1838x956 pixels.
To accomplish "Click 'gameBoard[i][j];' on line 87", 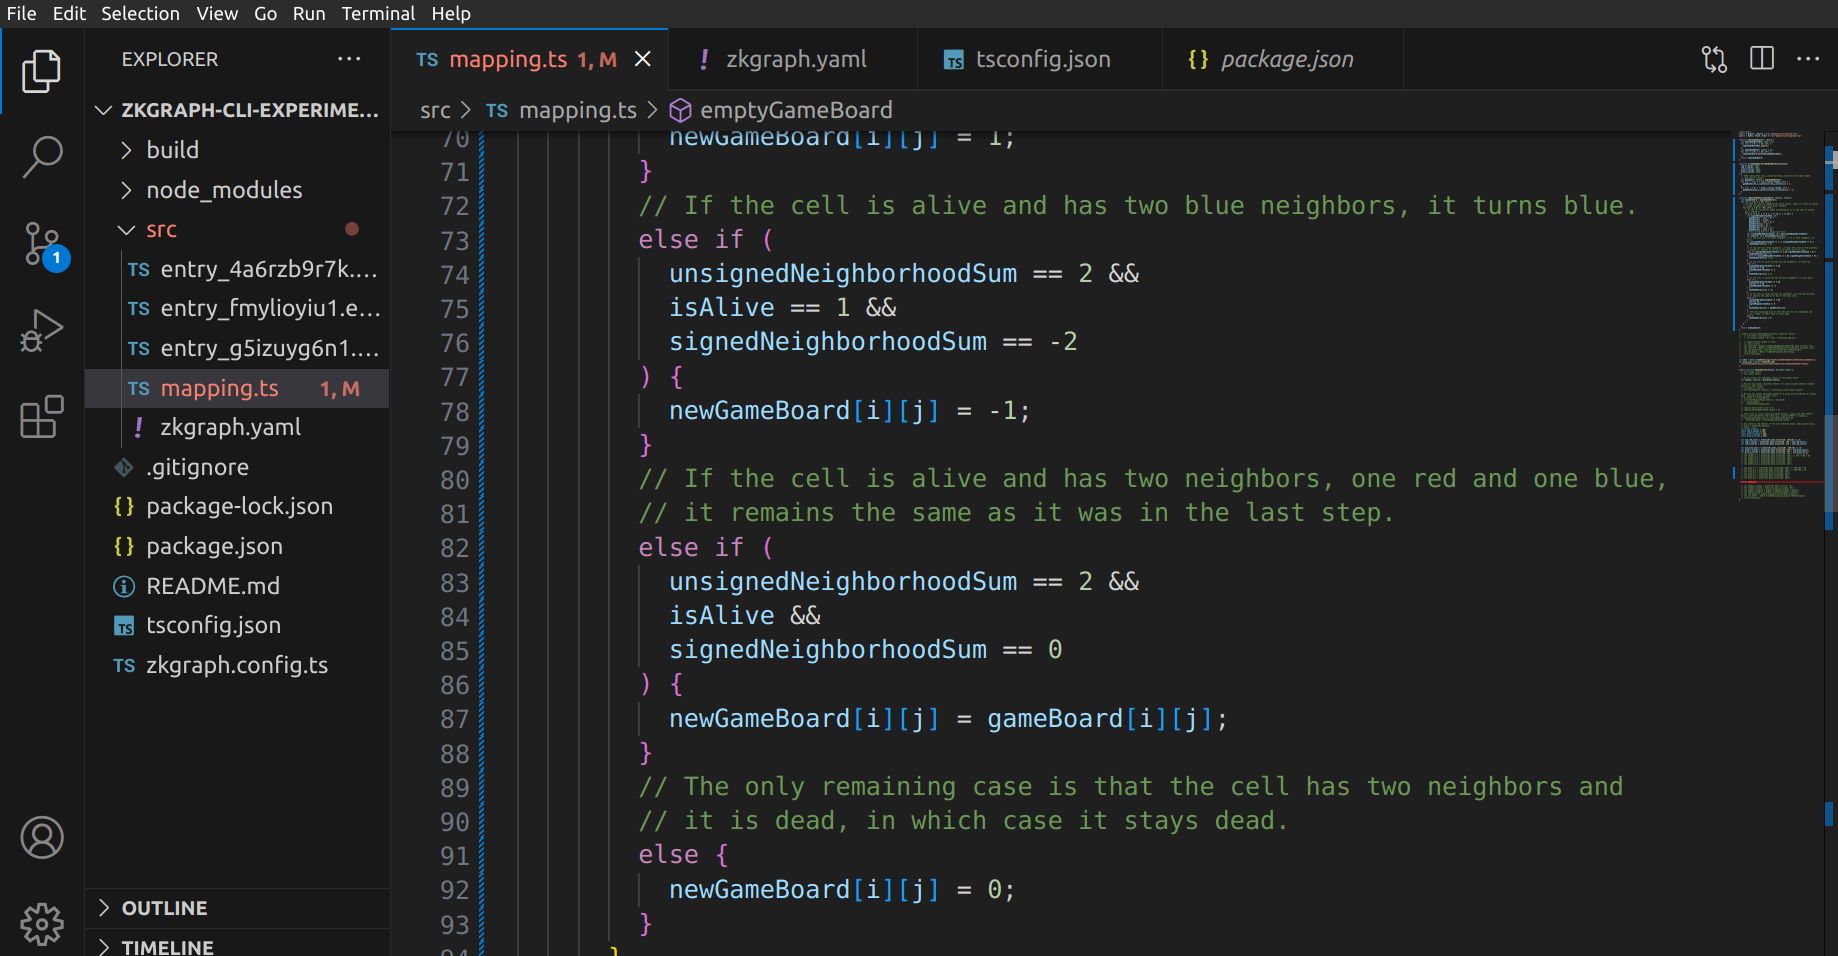I will pyautogui.click(x=1107, y=719).
